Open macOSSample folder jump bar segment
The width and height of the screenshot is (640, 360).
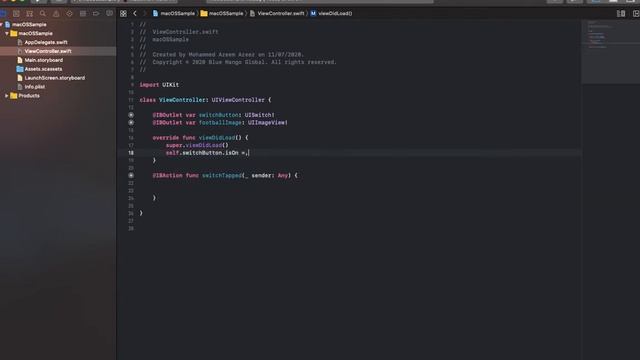click(222, 13)
